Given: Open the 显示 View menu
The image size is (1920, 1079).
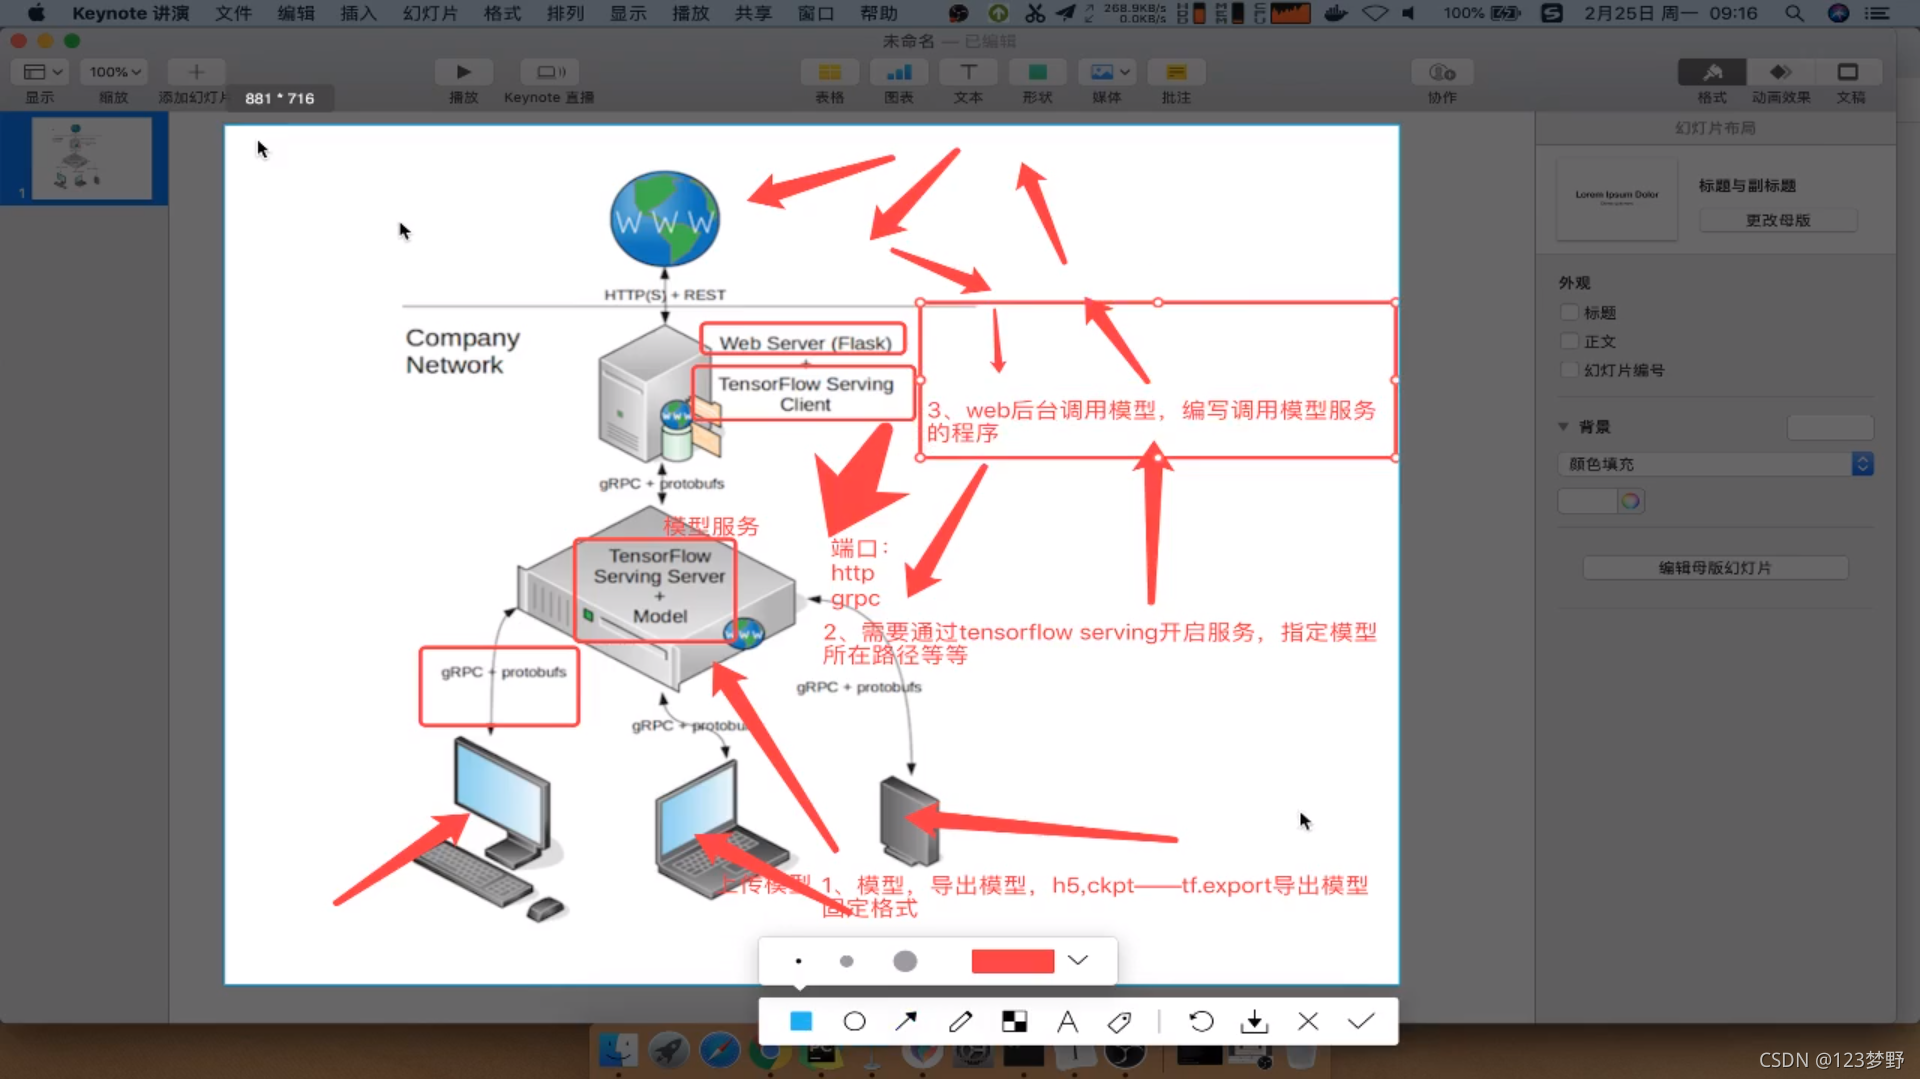Looking at the screenshot, I should tap(628, 13).
